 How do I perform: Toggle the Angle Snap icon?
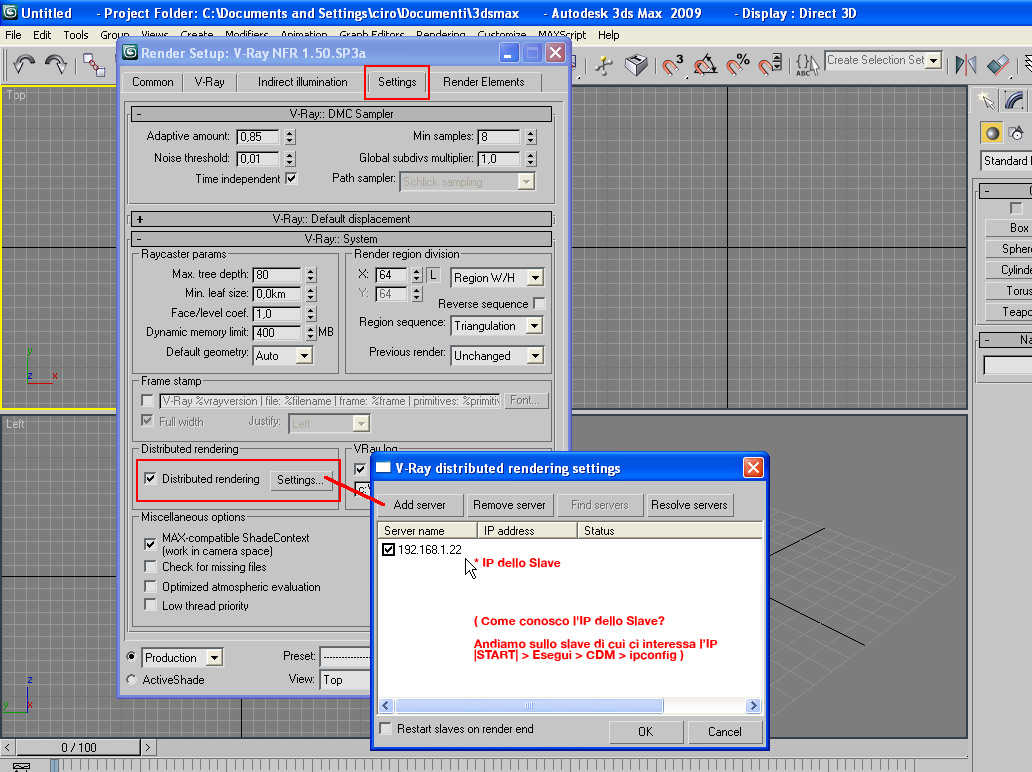[706, 64]
